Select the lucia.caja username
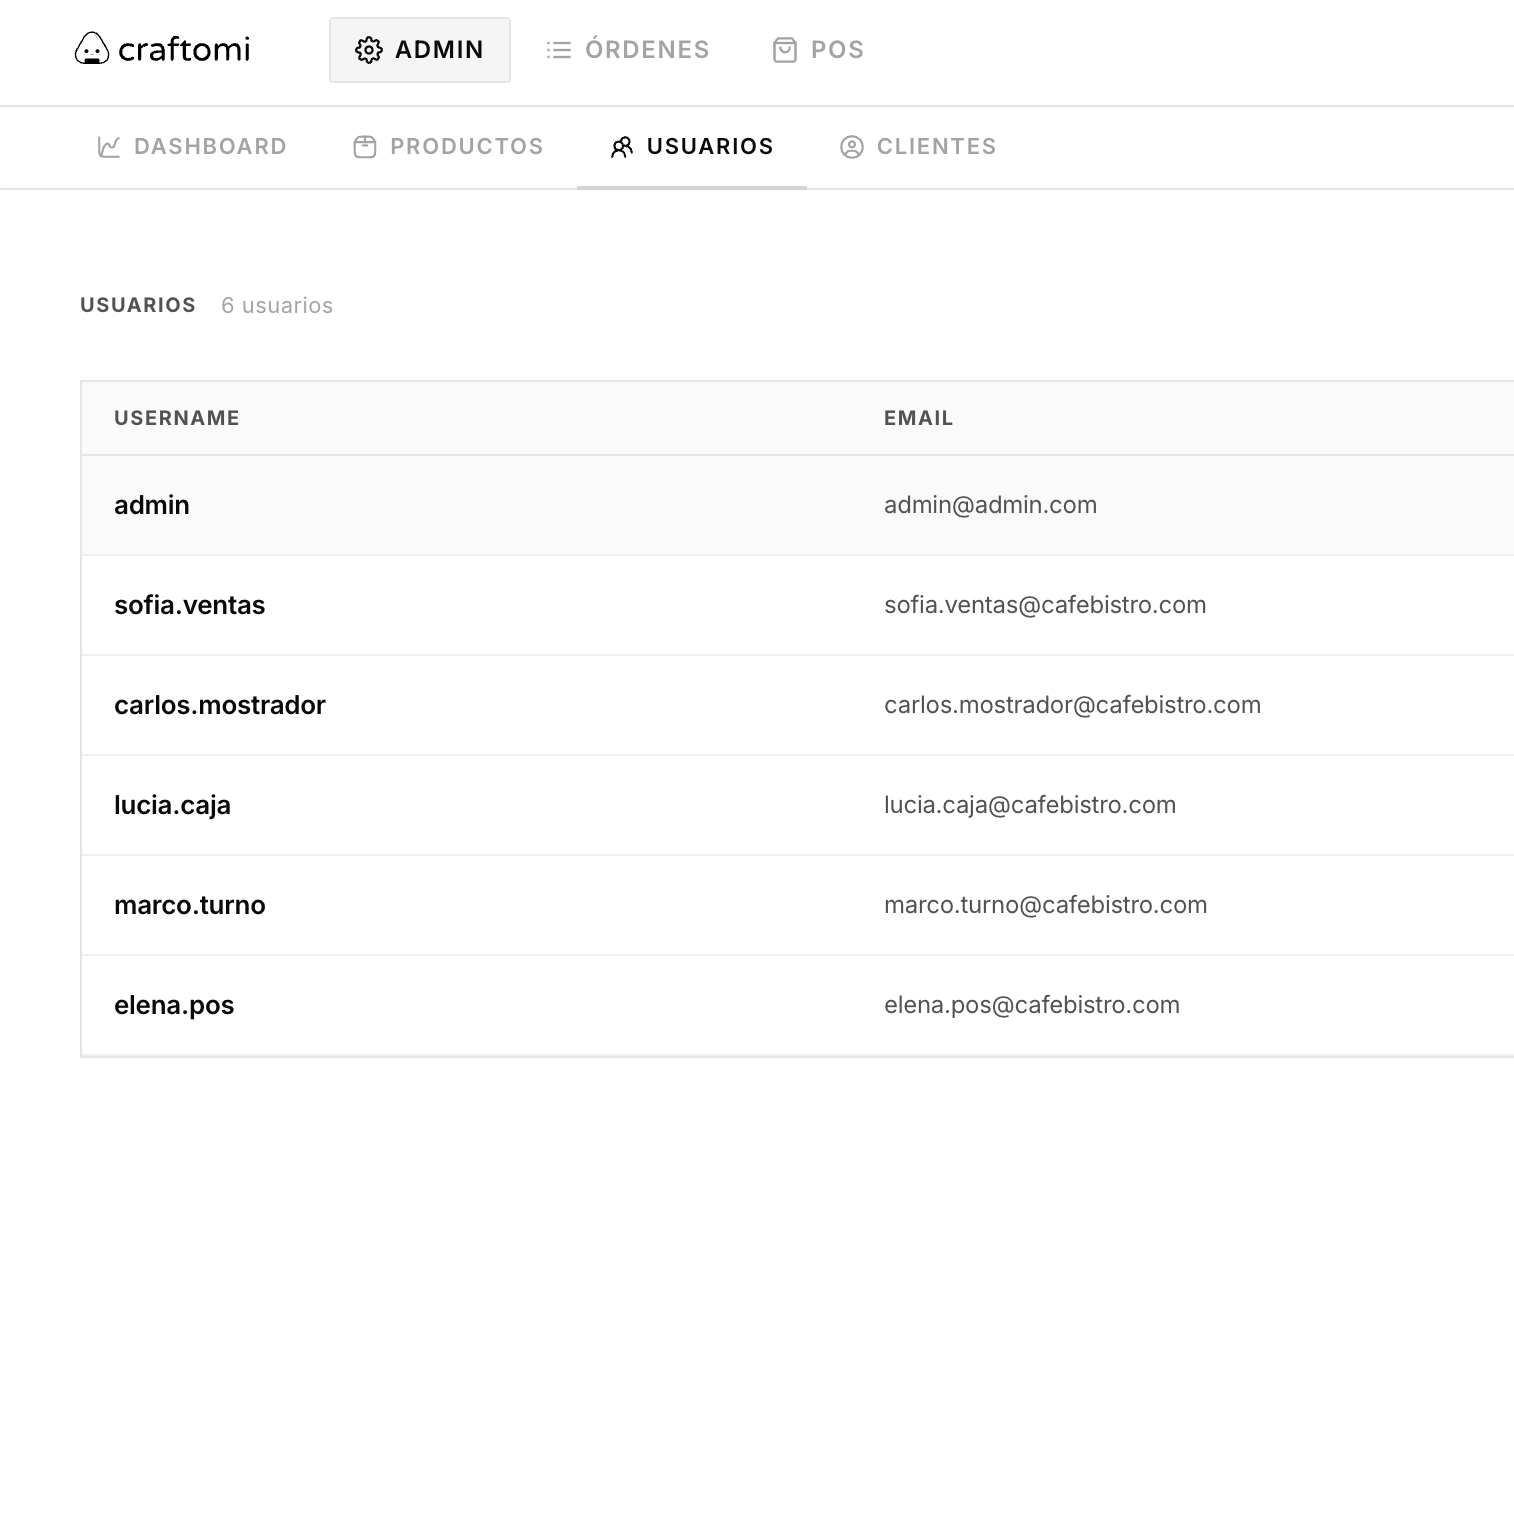Image resolution: width=1514 pixels, height=1514 pixels. pos(172,805)
